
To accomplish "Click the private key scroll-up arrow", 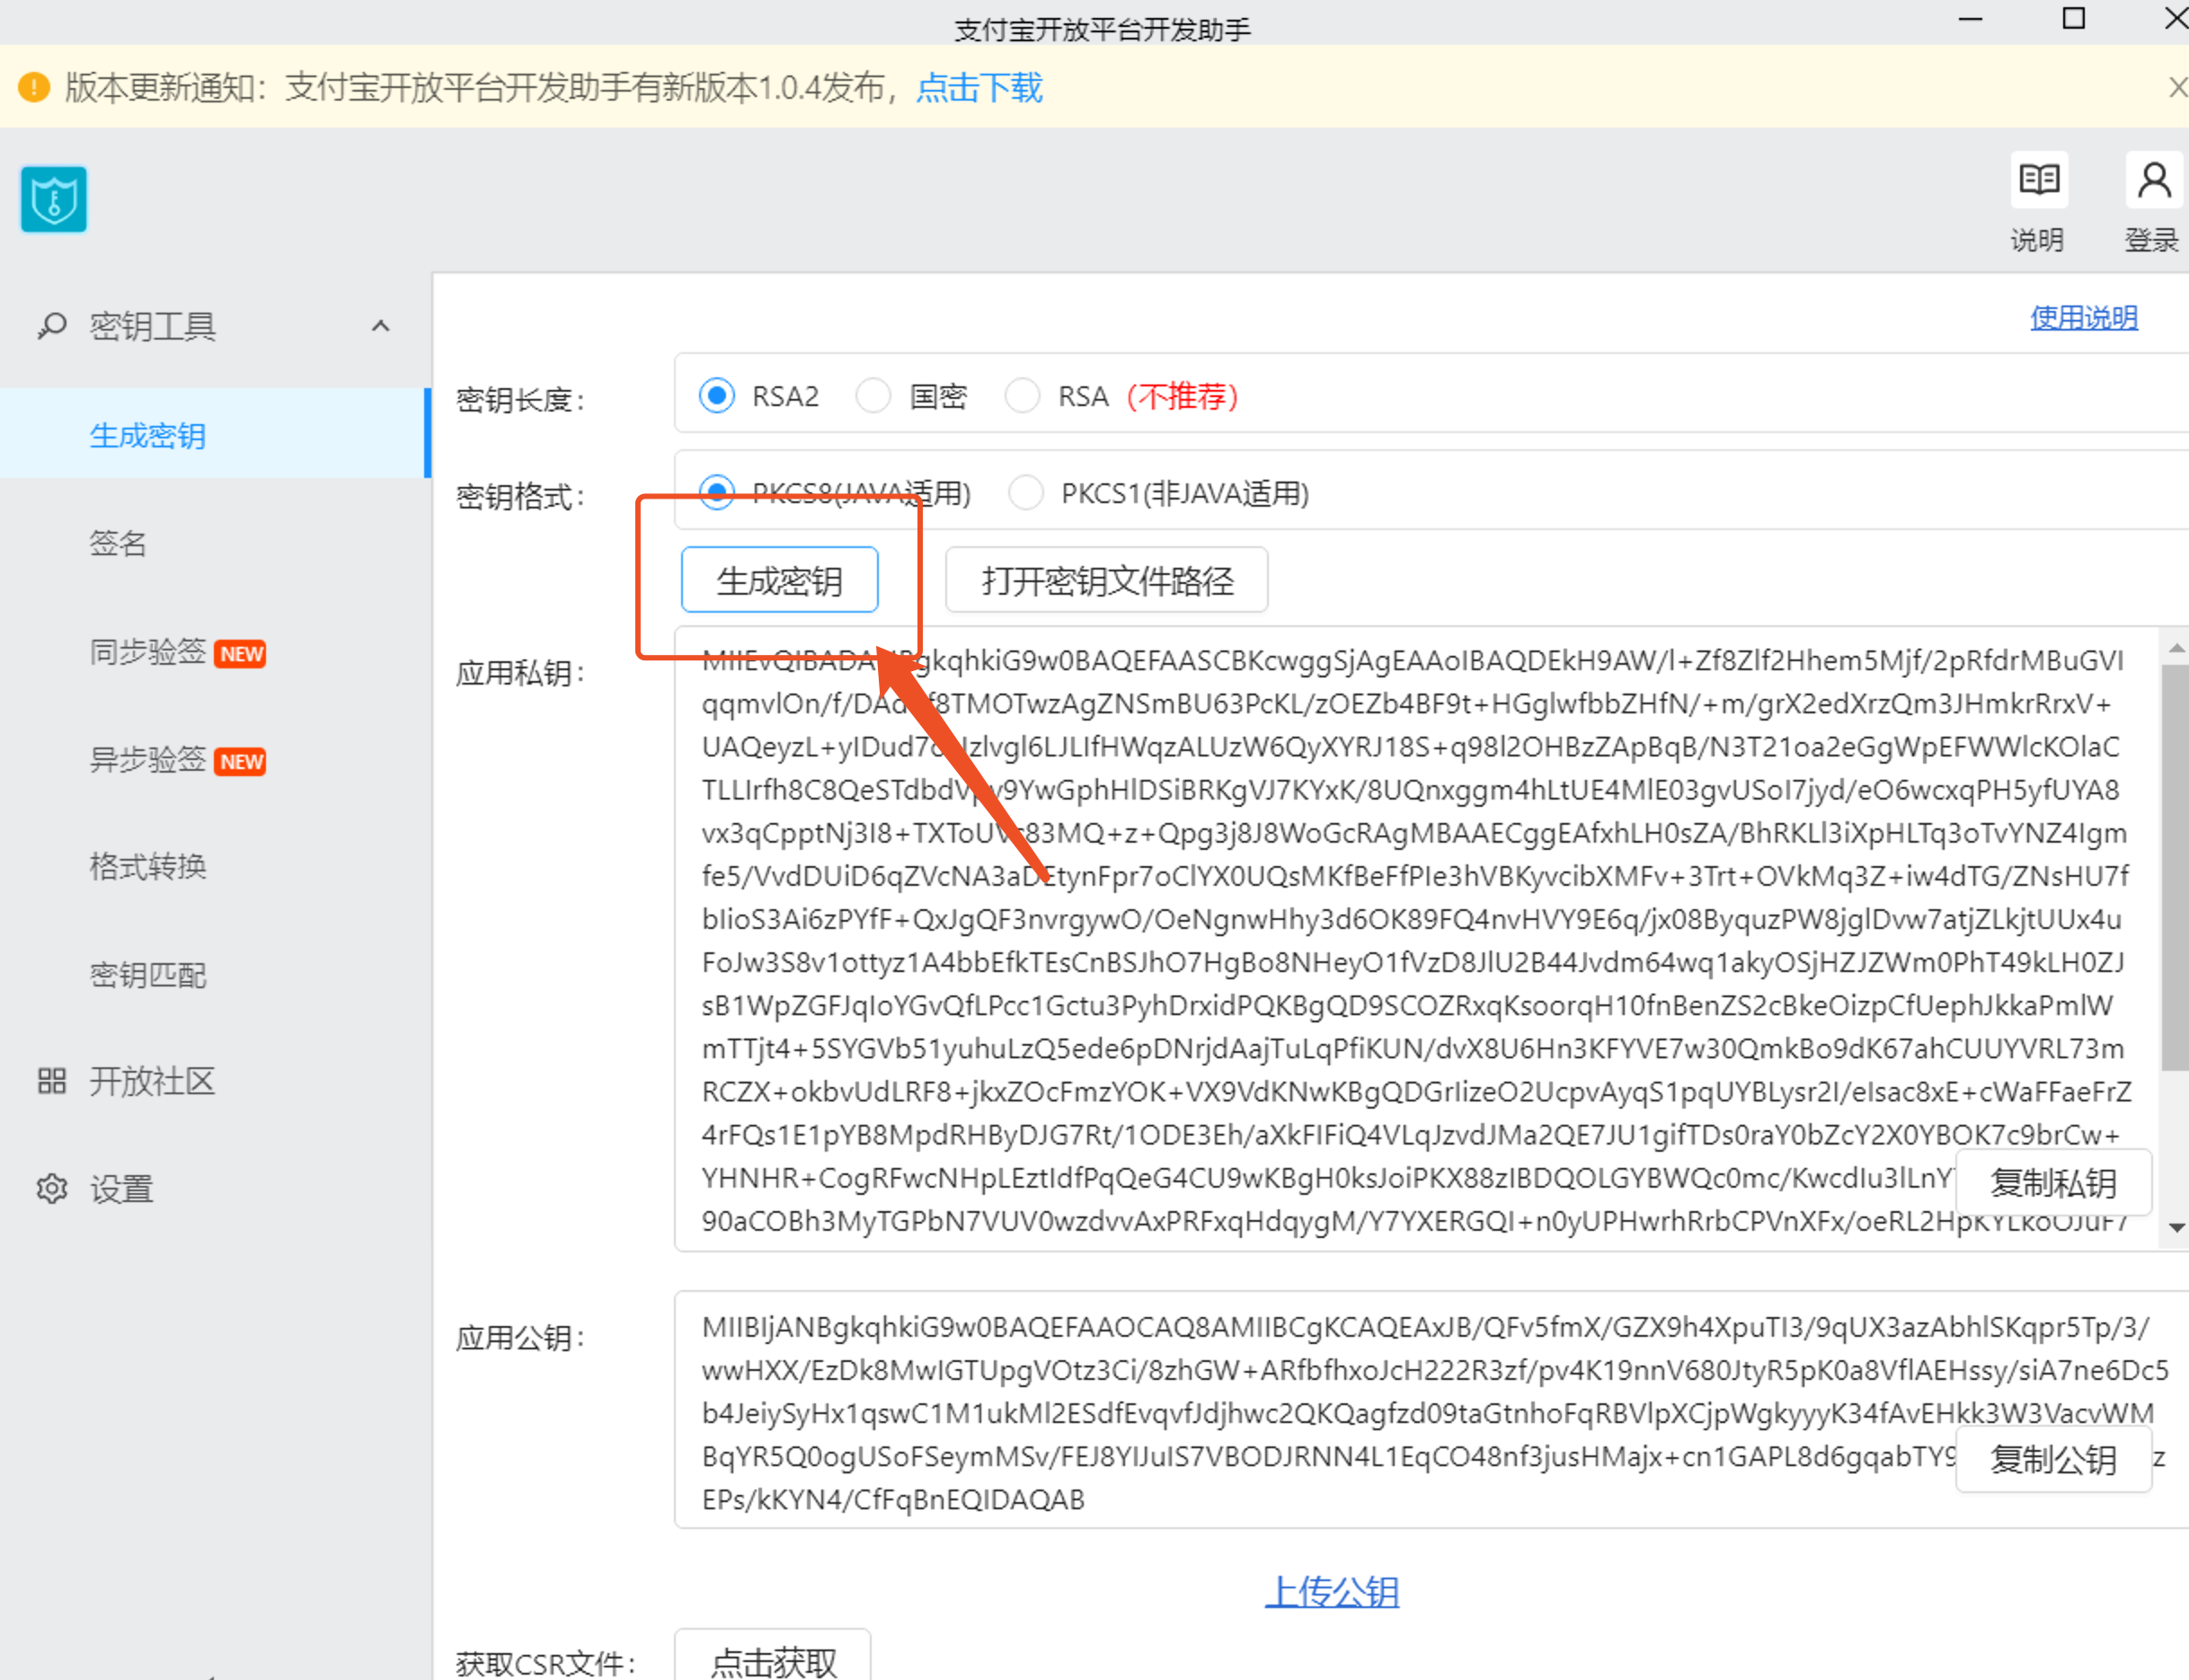I will tap(2176, 648).
